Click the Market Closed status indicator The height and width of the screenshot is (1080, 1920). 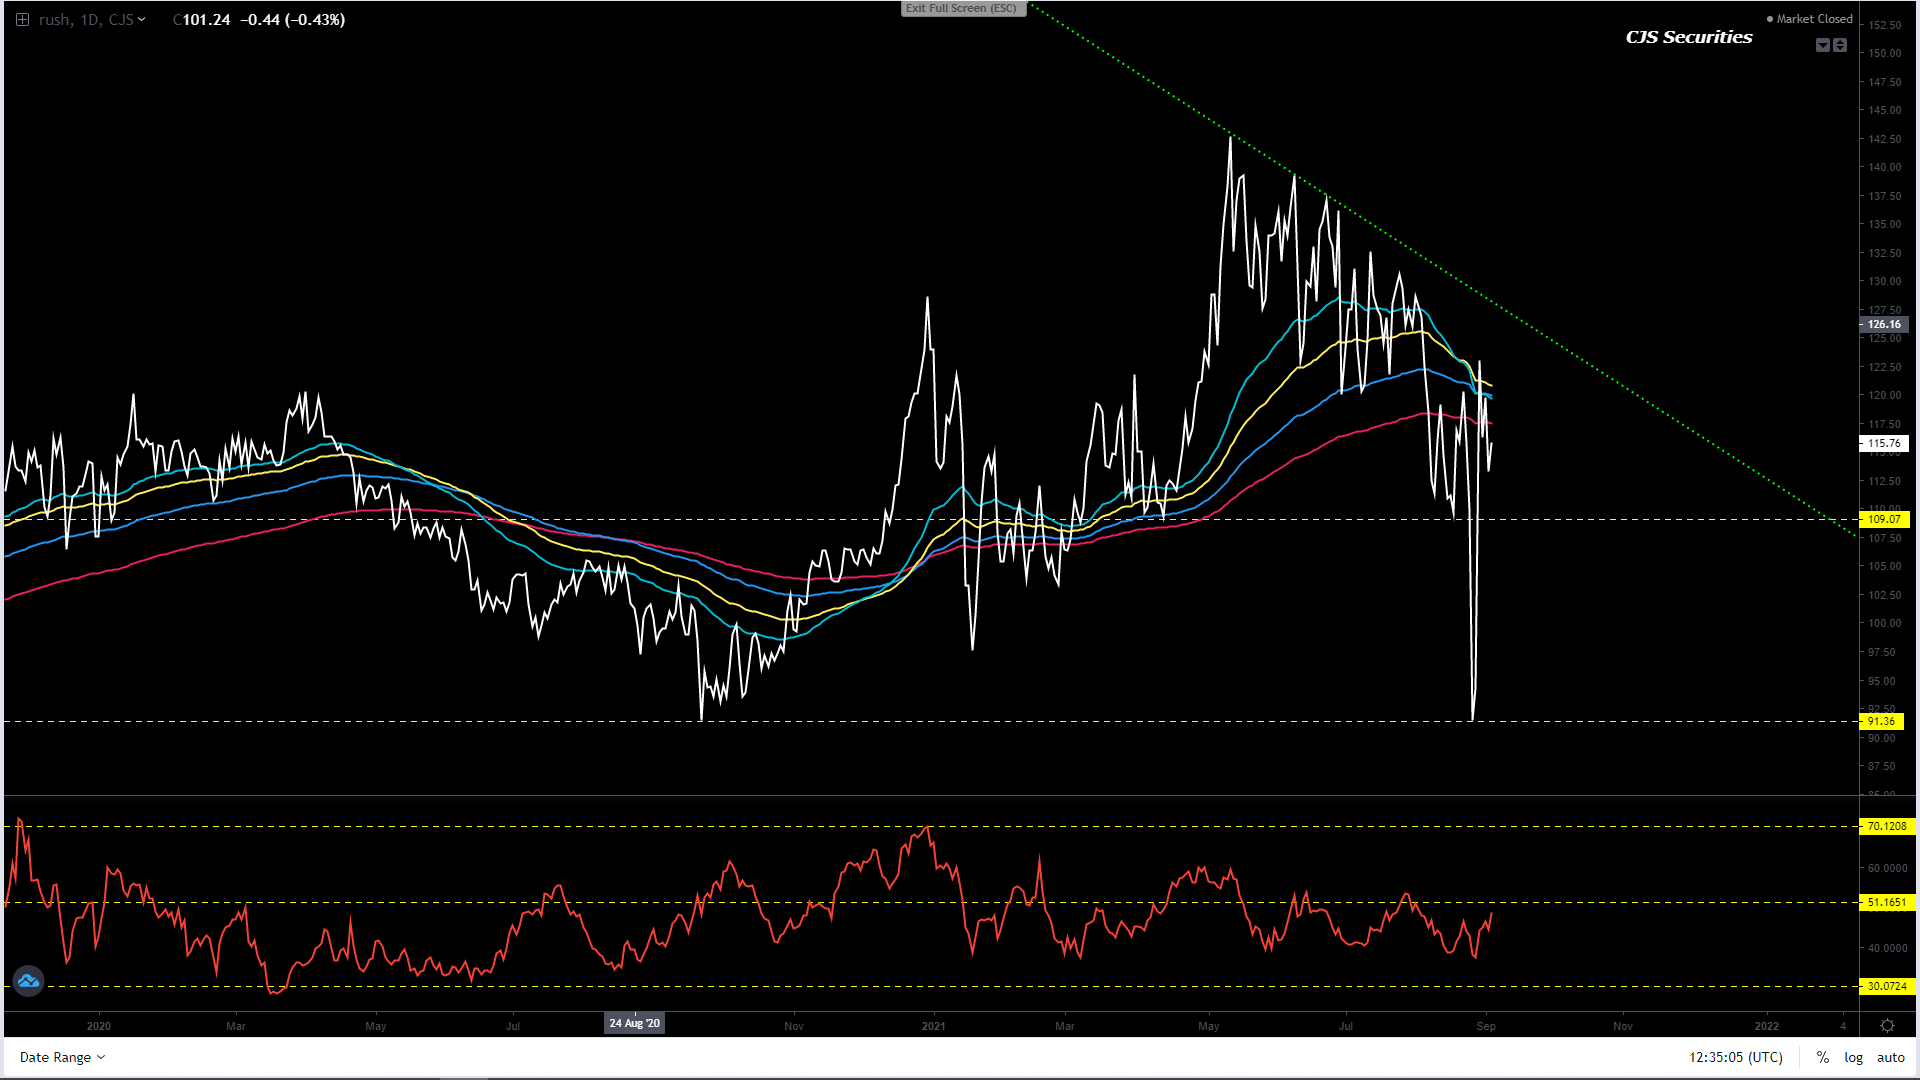point(1809,18)
